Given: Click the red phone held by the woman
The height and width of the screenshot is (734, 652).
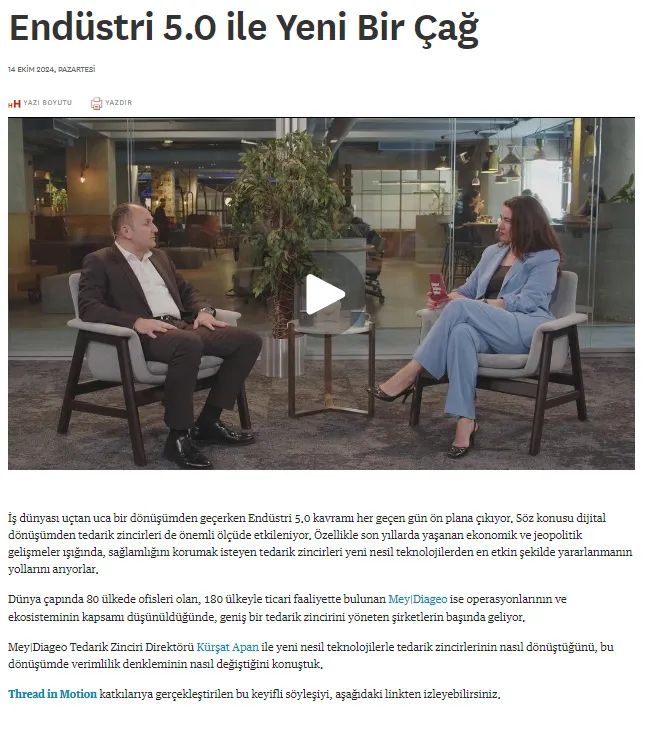Looking at the screenshot, I should [x=438, y=289].
